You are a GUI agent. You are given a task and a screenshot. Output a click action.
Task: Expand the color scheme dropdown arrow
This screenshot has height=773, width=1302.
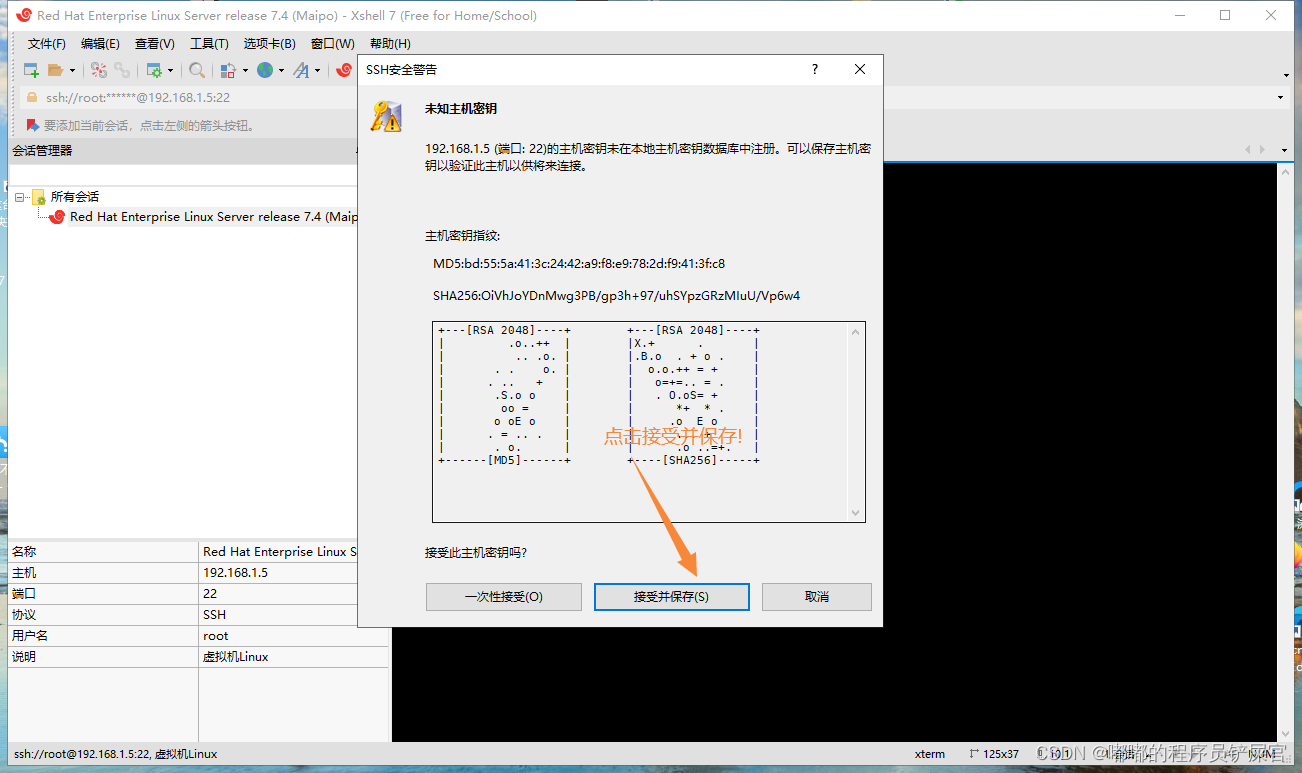click(244, 71)
